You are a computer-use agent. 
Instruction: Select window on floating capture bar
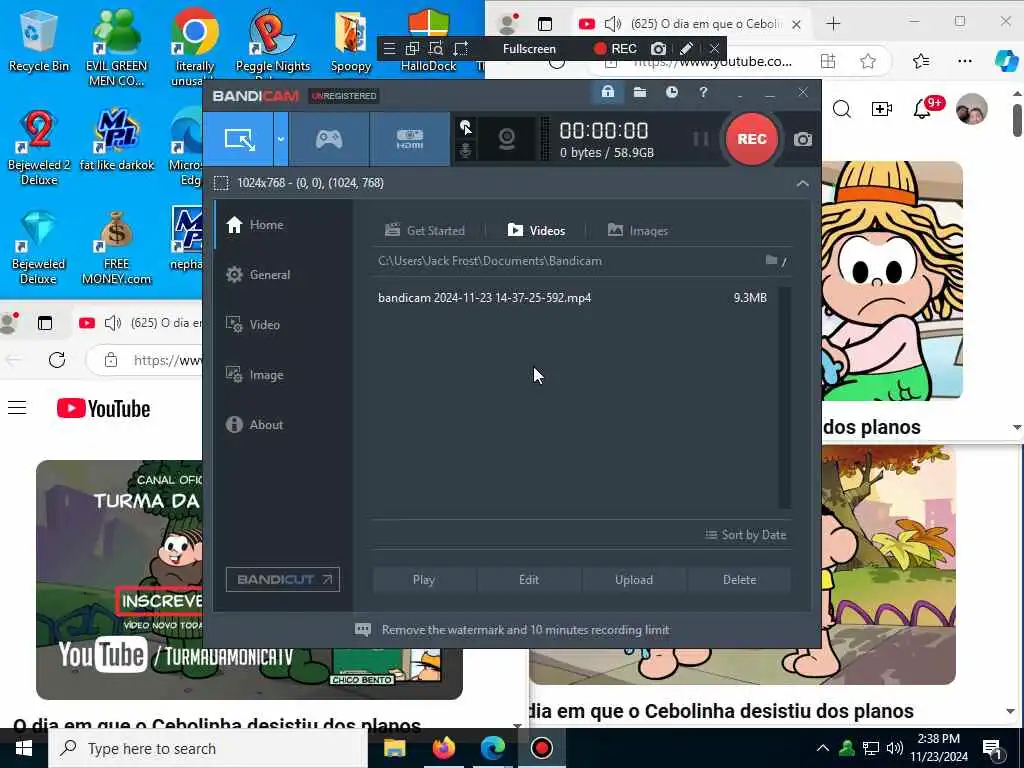click(412, 49)
